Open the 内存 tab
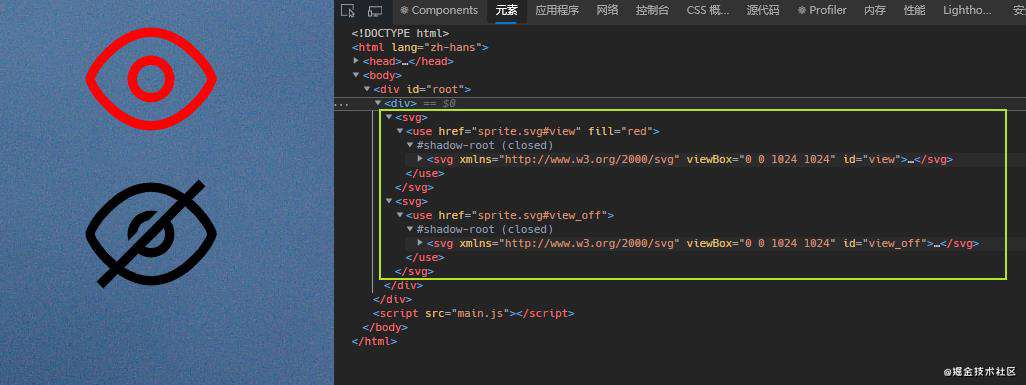The image size is (1026, 385). (875, 10)
